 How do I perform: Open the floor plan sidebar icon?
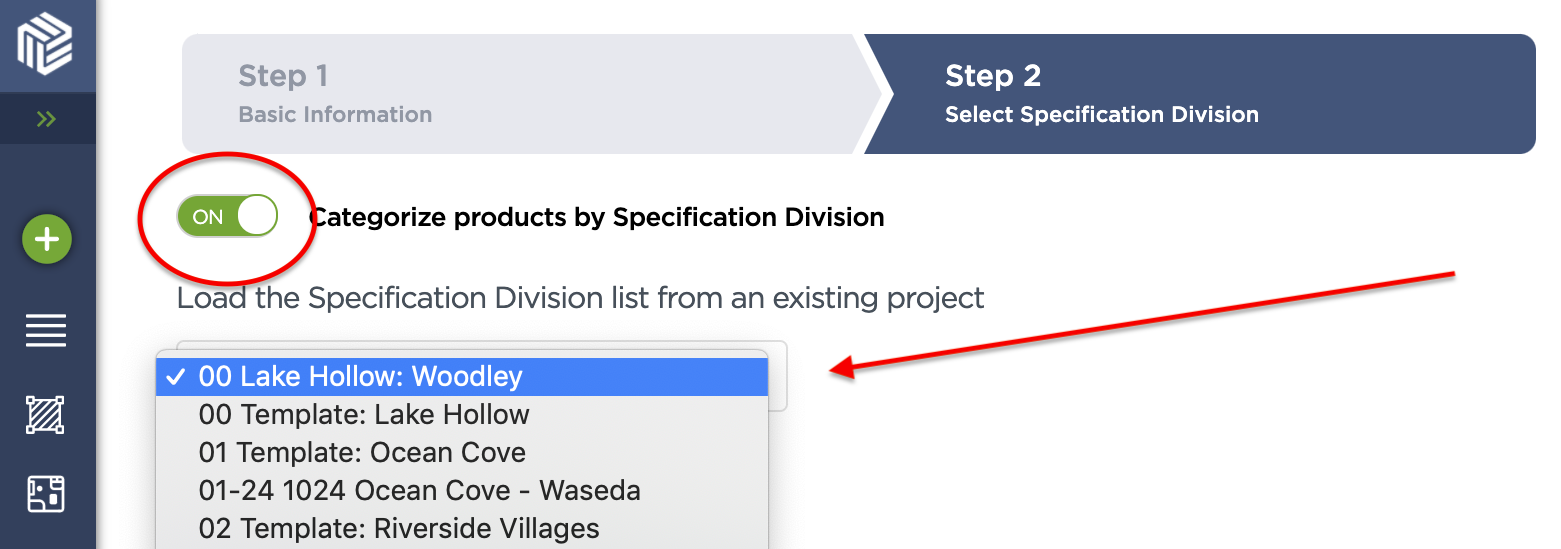[46, 494]
